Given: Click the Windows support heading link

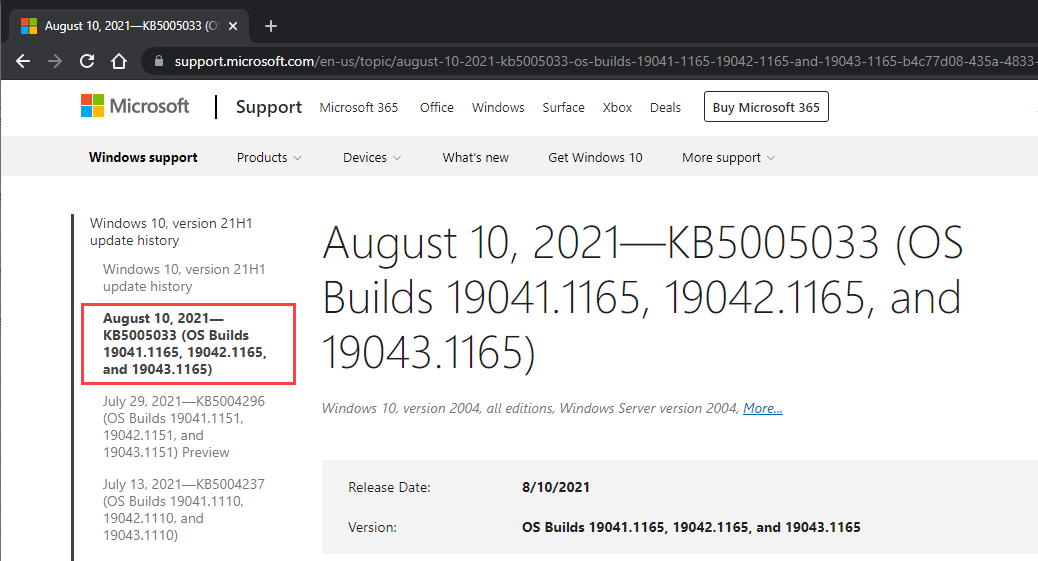Looking at the screenshot, I should tap(143, 158).
